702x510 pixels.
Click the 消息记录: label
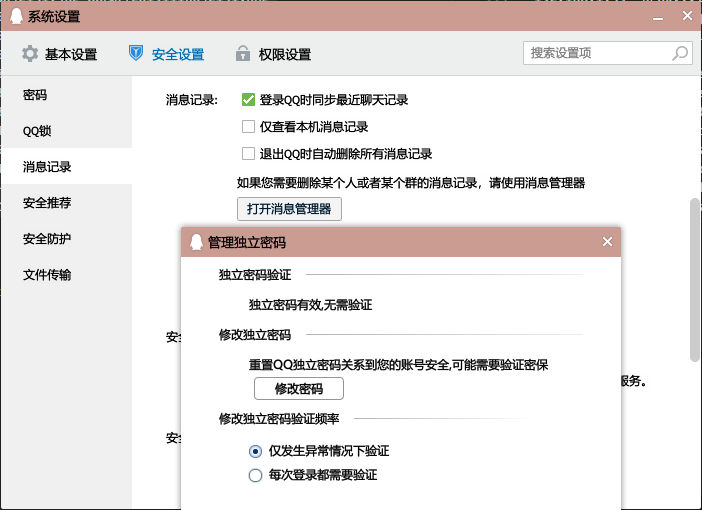192,100
